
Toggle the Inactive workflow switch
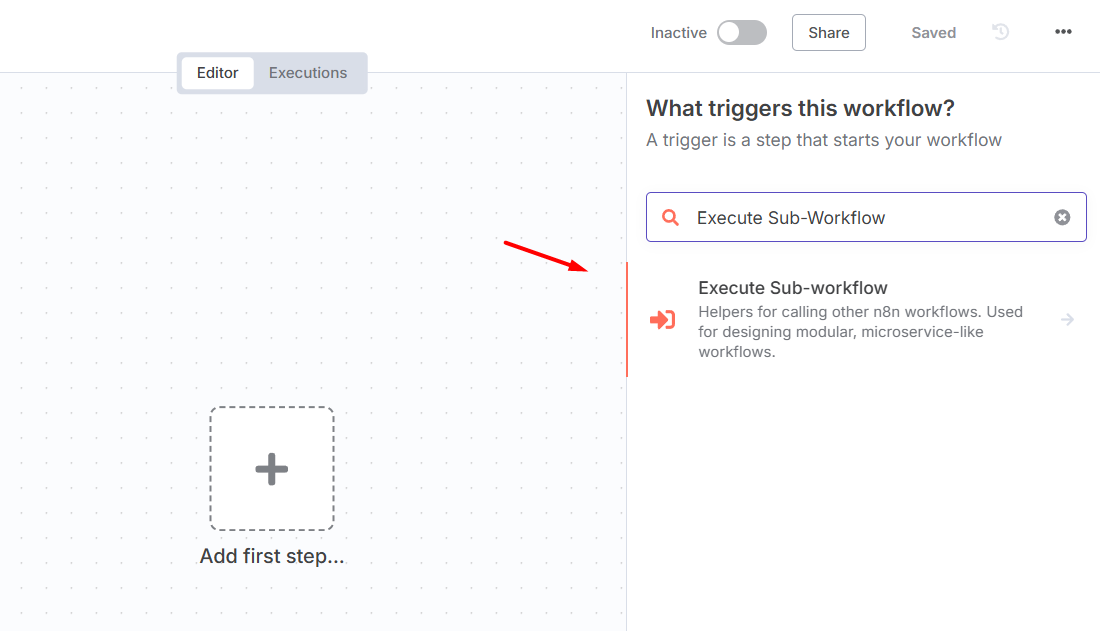742,32
